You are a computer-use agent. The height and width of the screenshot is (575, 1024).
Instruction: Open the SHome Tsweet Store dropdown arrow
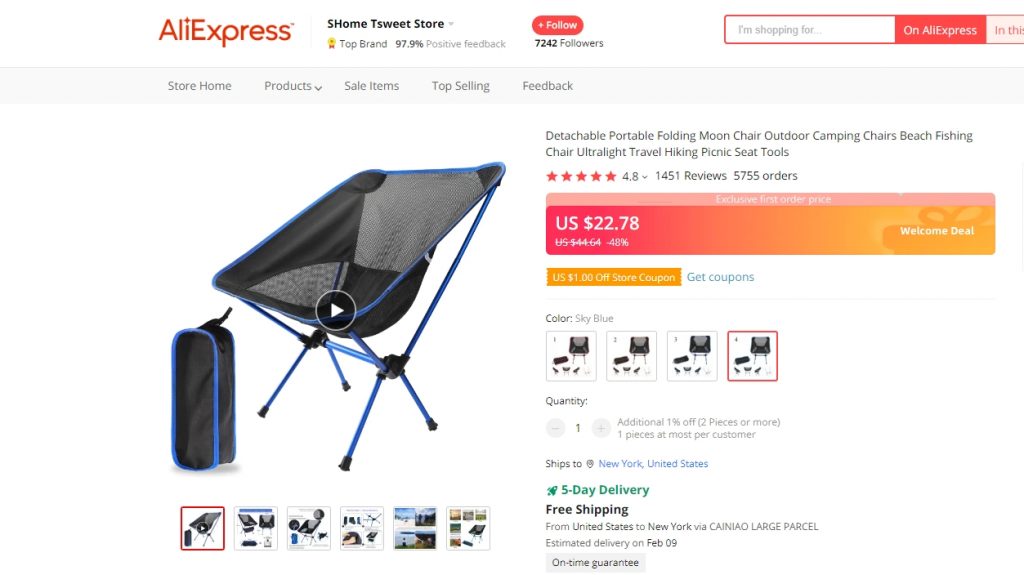[x=451, y=24]
